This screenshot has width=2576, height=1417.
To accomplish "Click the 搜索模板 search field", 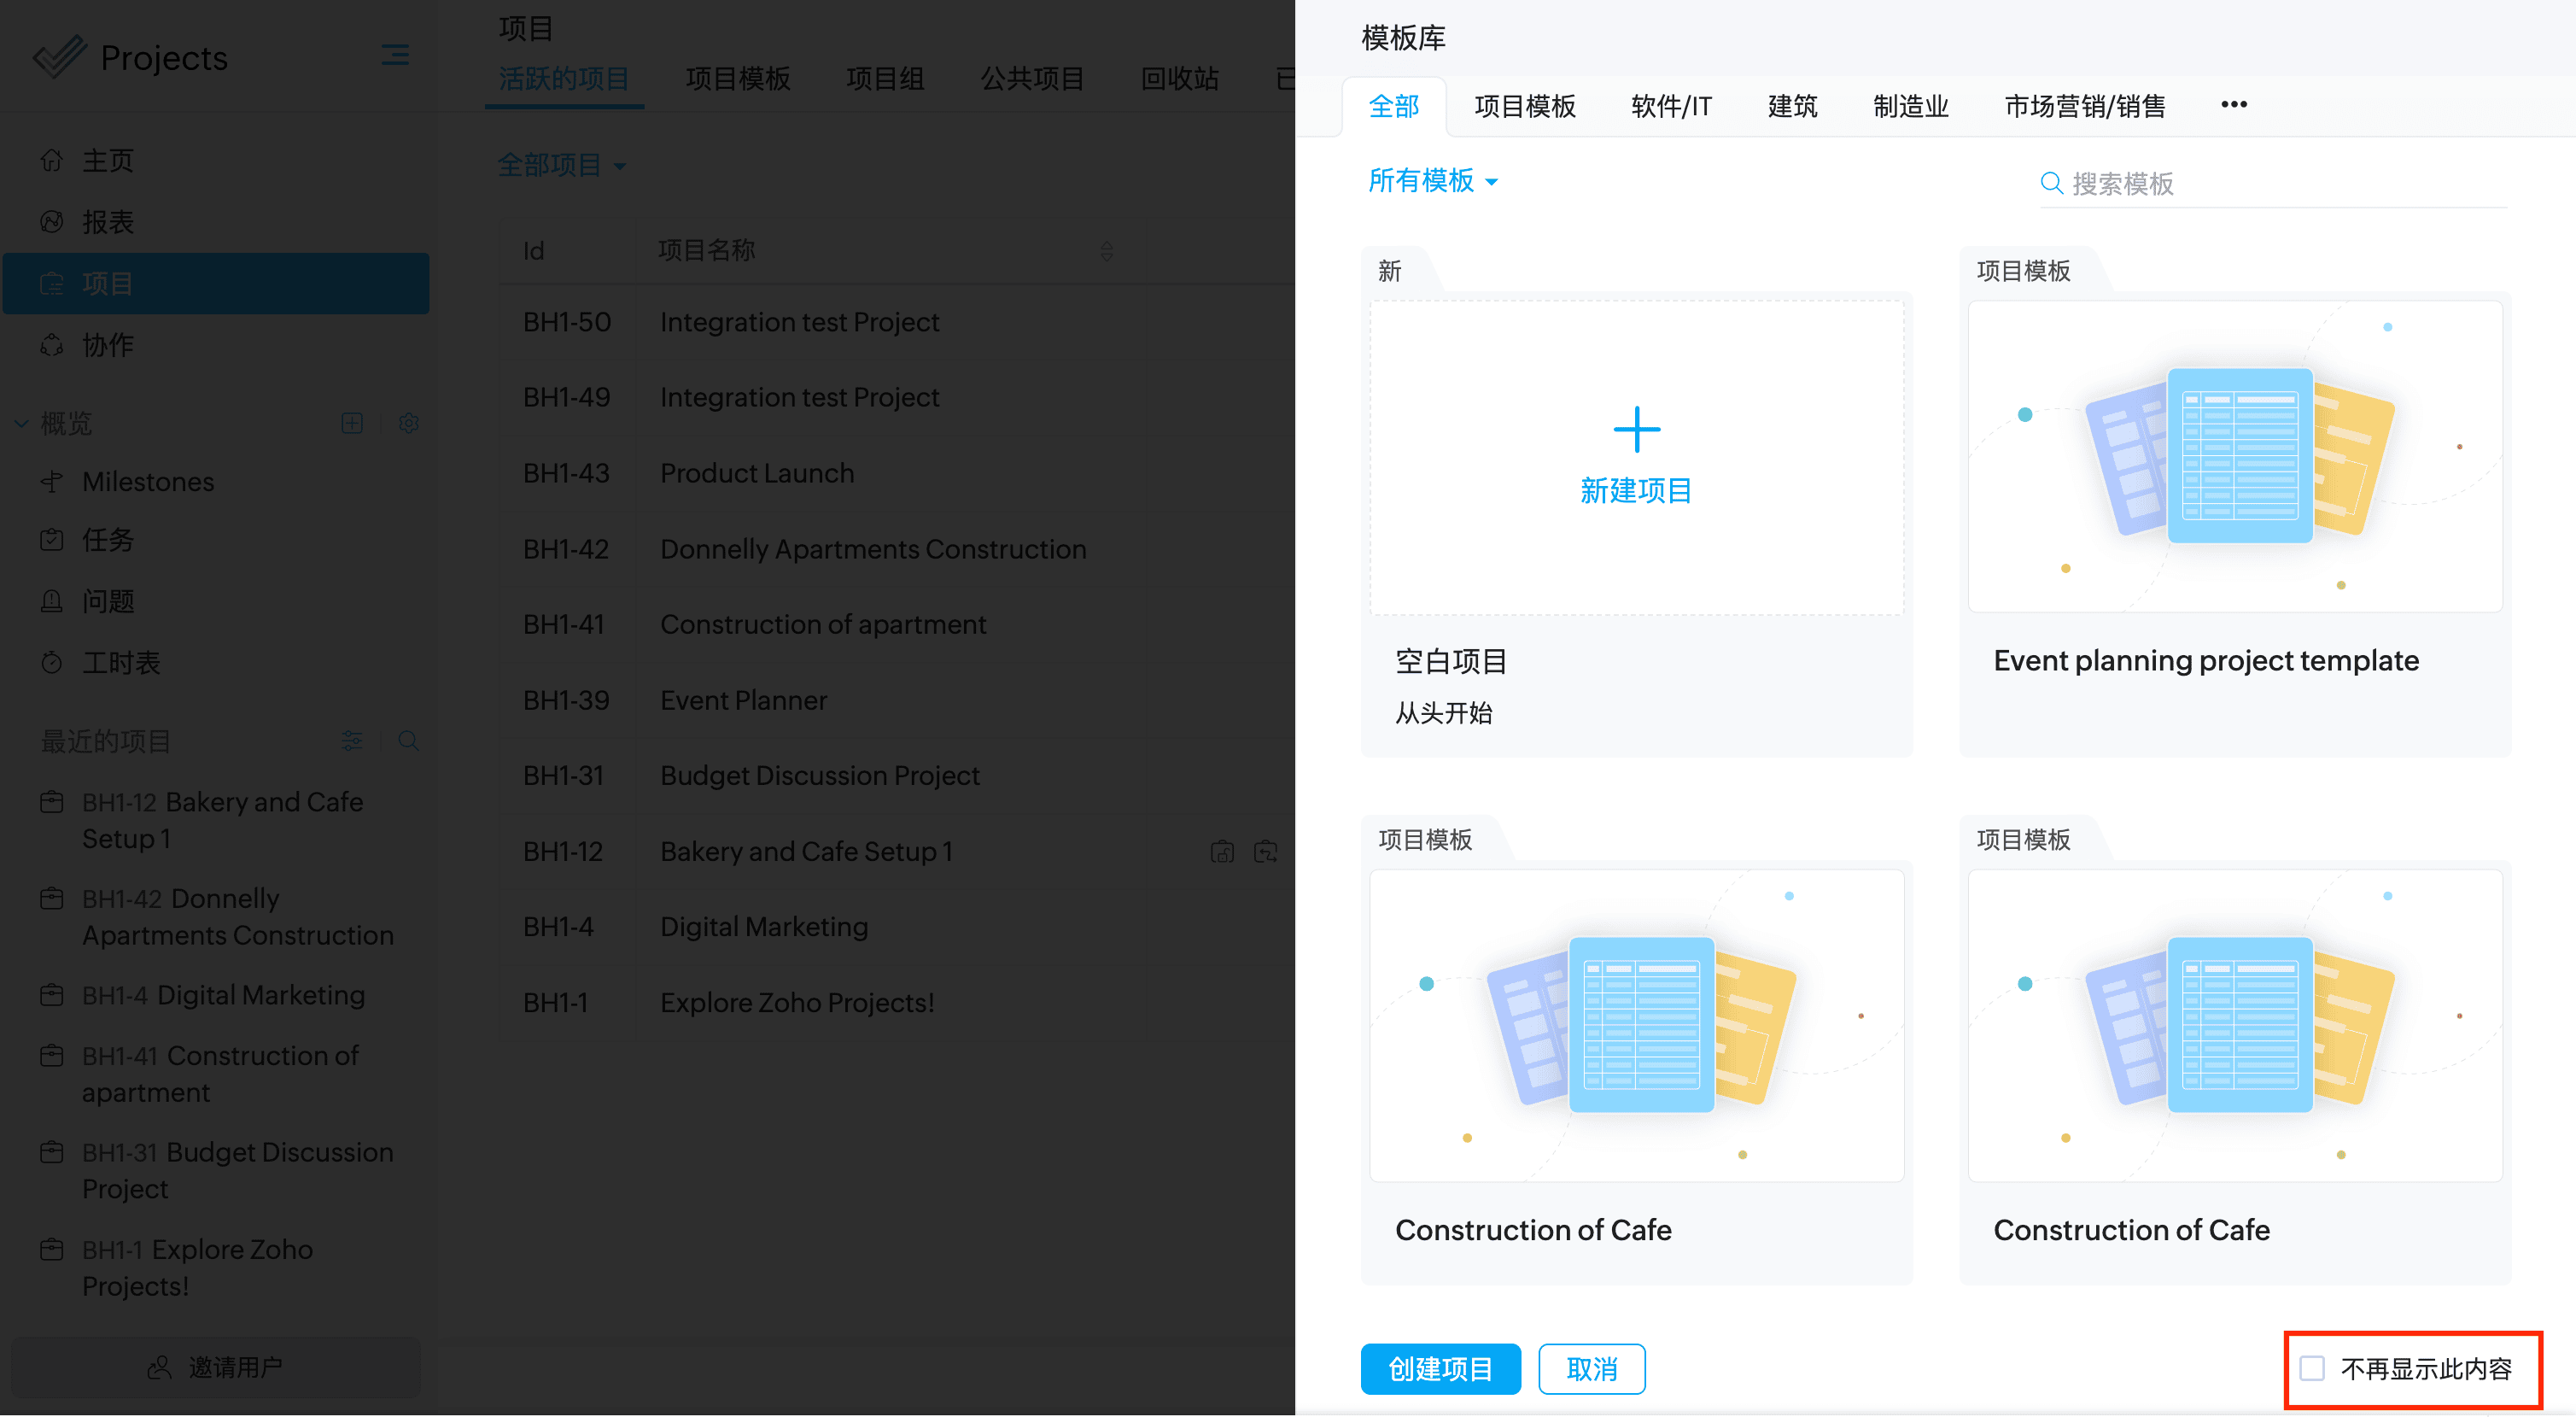I will point(2285,184).
